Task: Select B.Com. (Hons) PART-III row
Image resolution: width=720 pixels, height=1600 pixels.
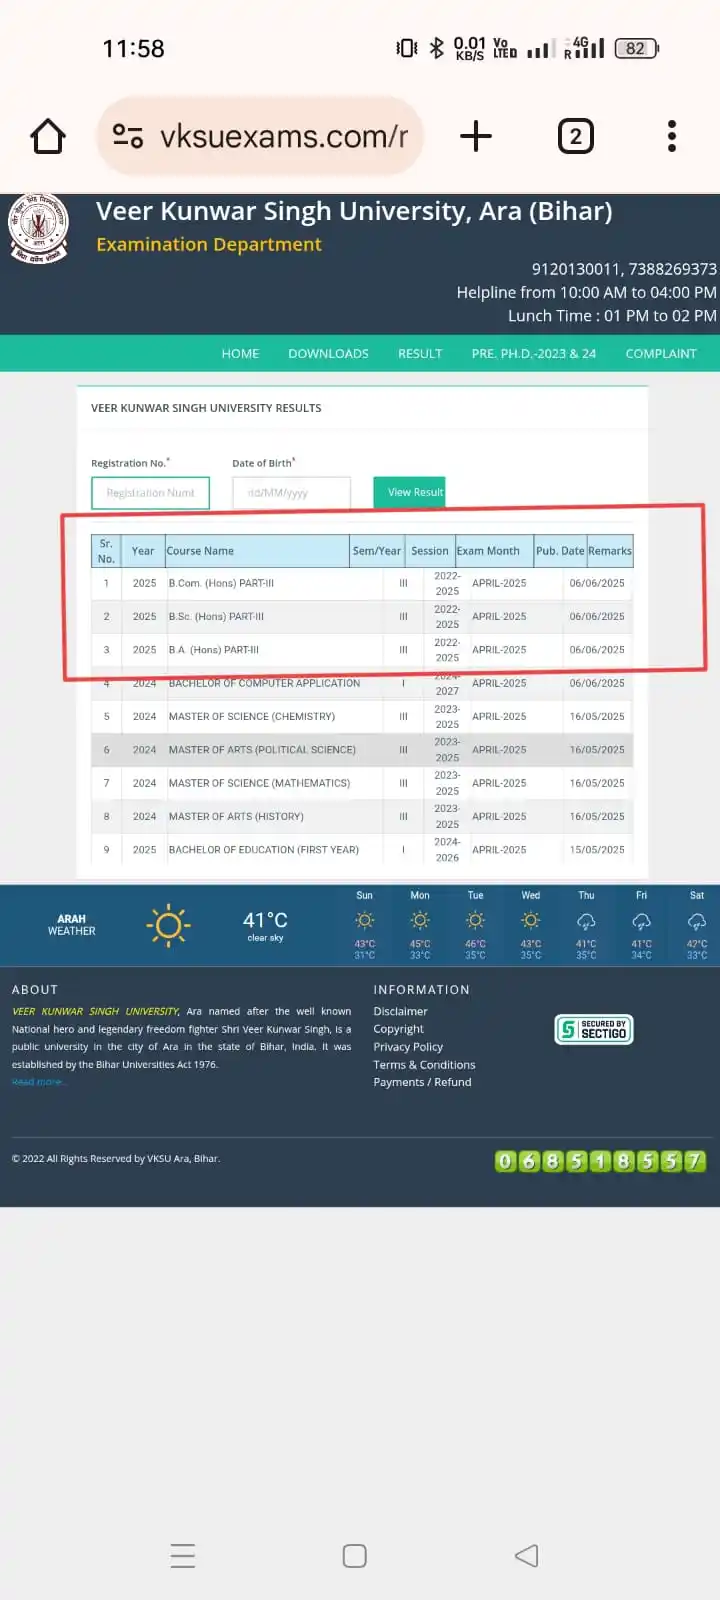Action: (x=362, y=583)
